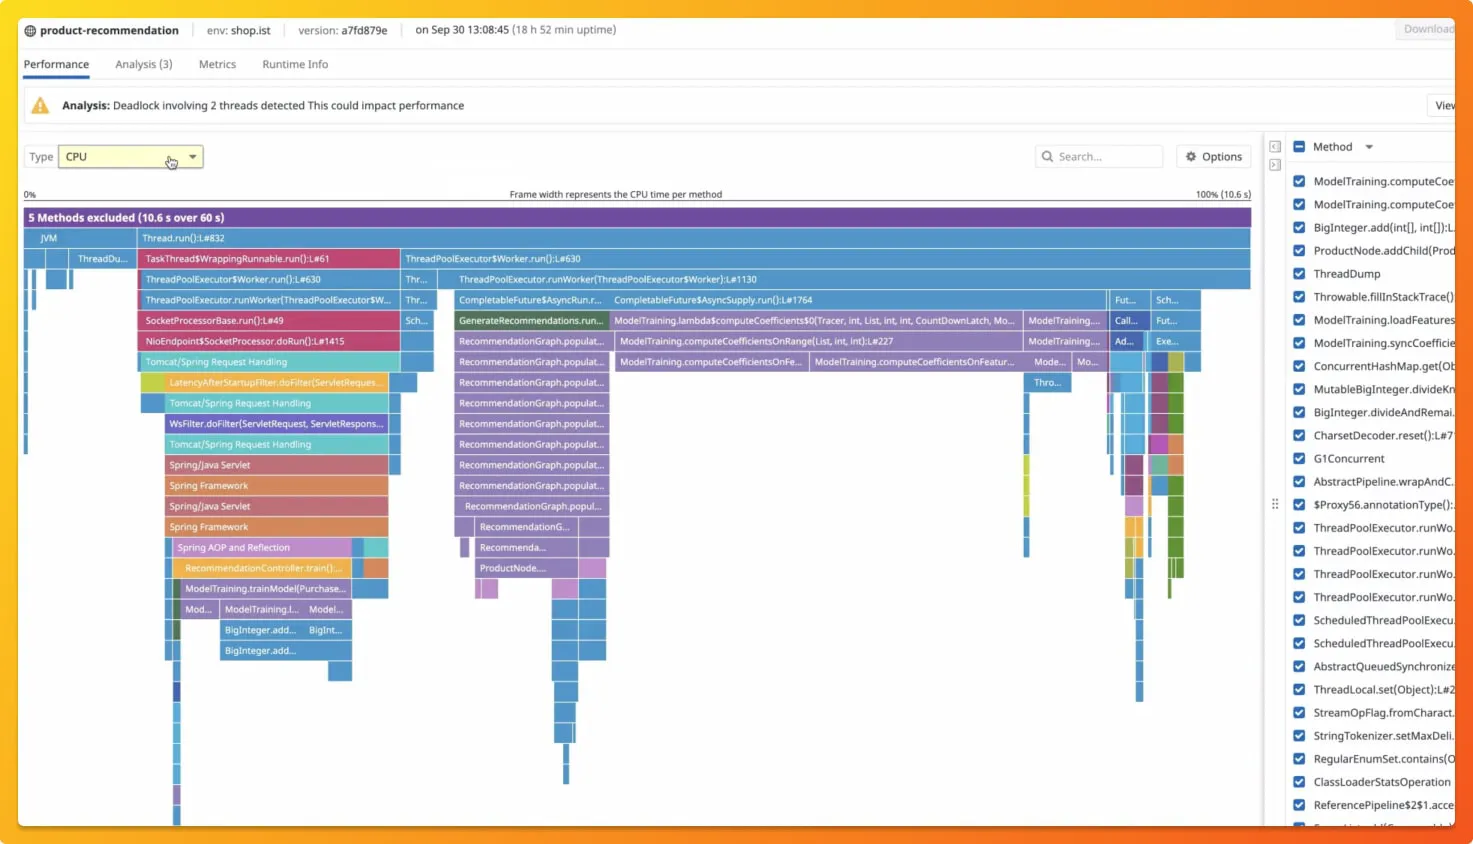
Task: Open the Metrics tab
Action: [x=217, y=64]
